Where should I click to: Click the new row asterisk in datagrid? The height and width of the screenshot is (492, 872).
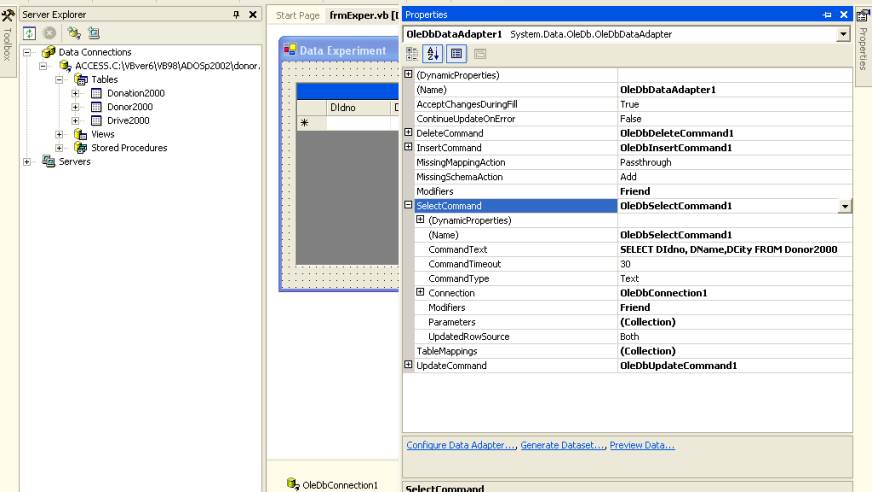coord(305,123)
